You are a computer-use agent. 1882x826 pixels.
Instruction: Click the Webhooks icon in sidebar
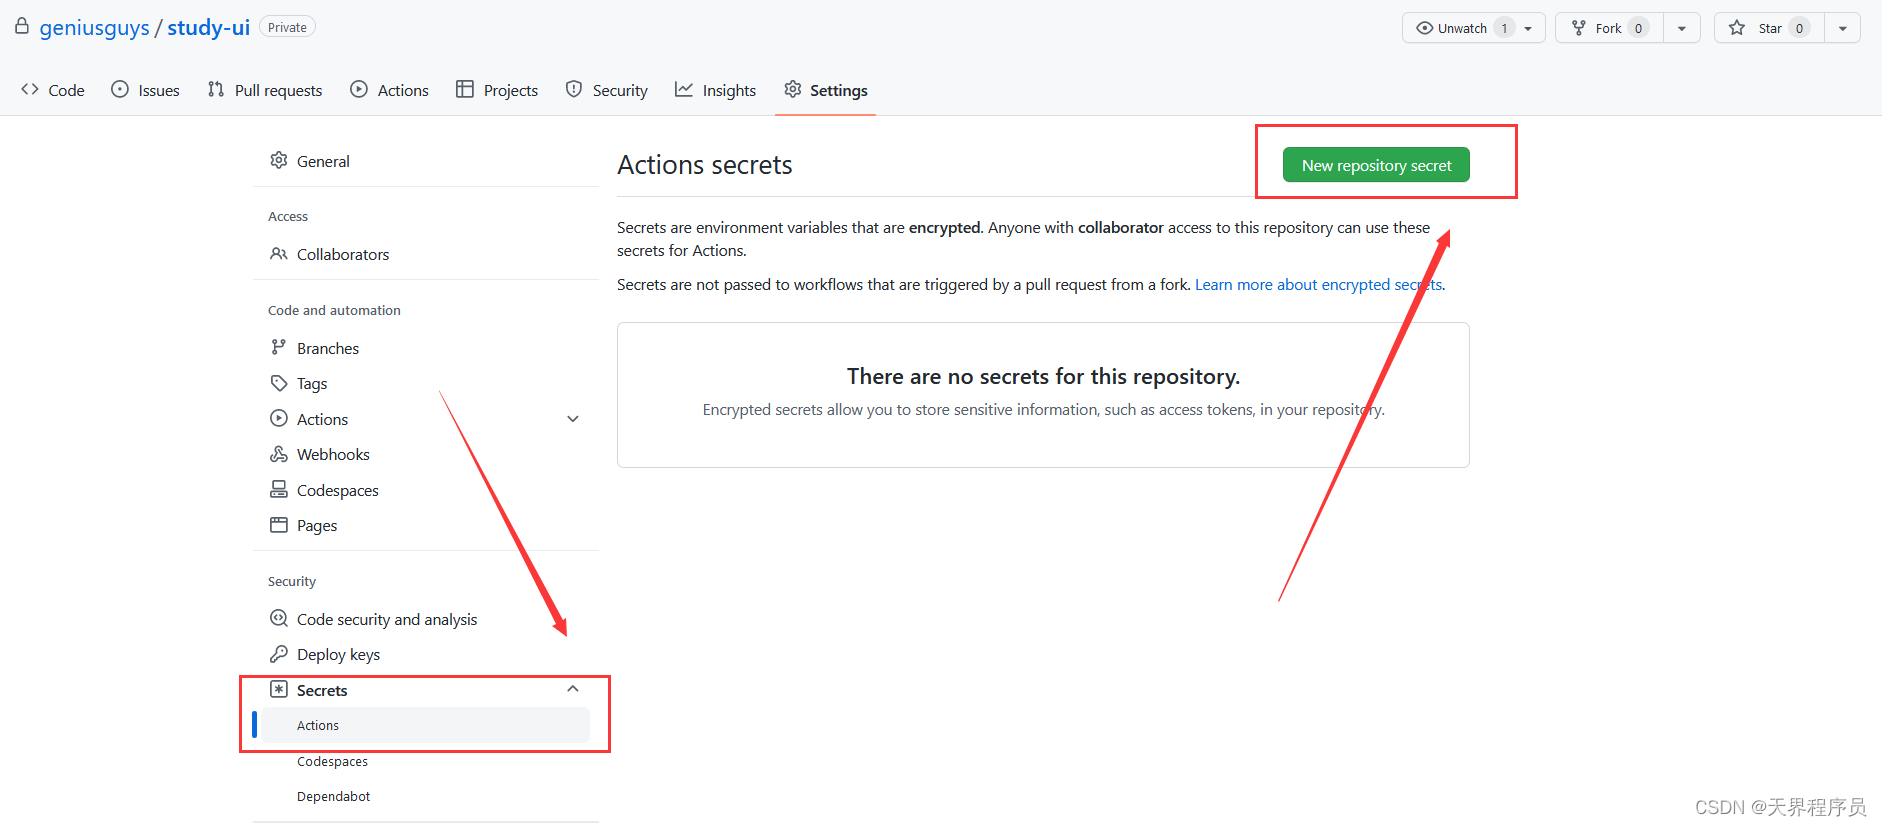[x=279, y=454]
